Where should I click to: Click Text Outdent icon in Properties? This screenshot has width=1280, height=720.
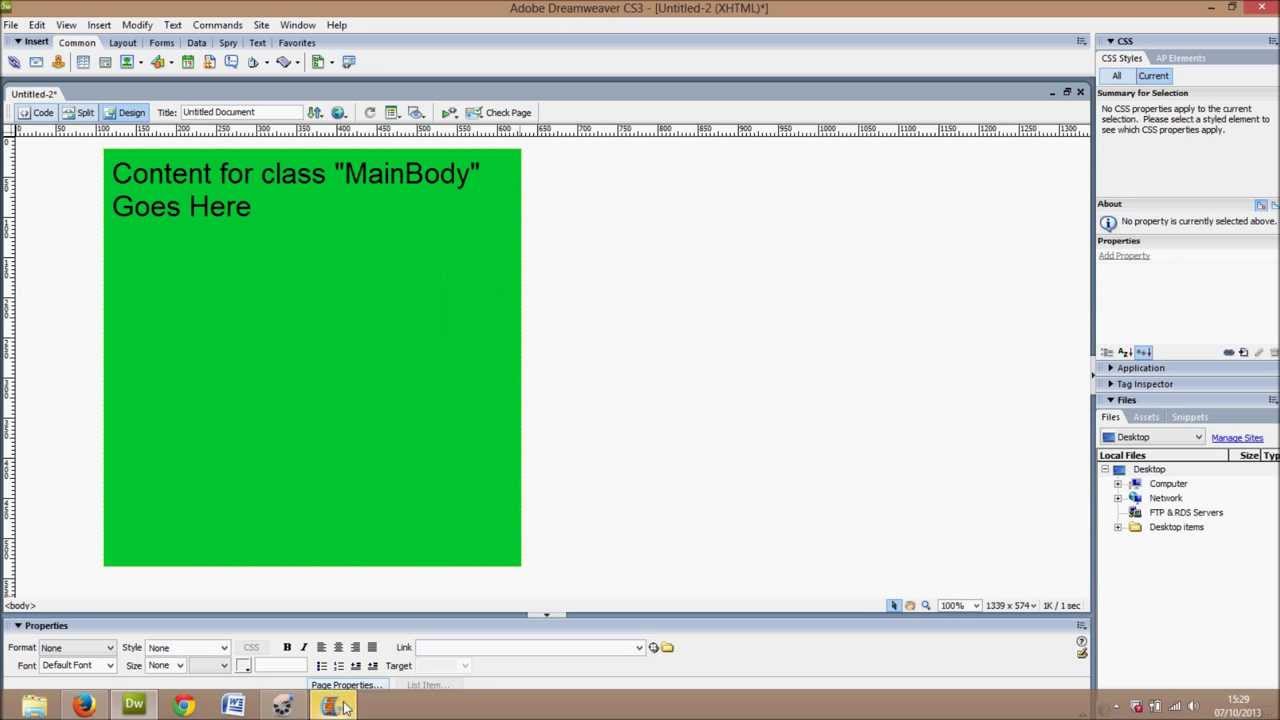[355, 666]
